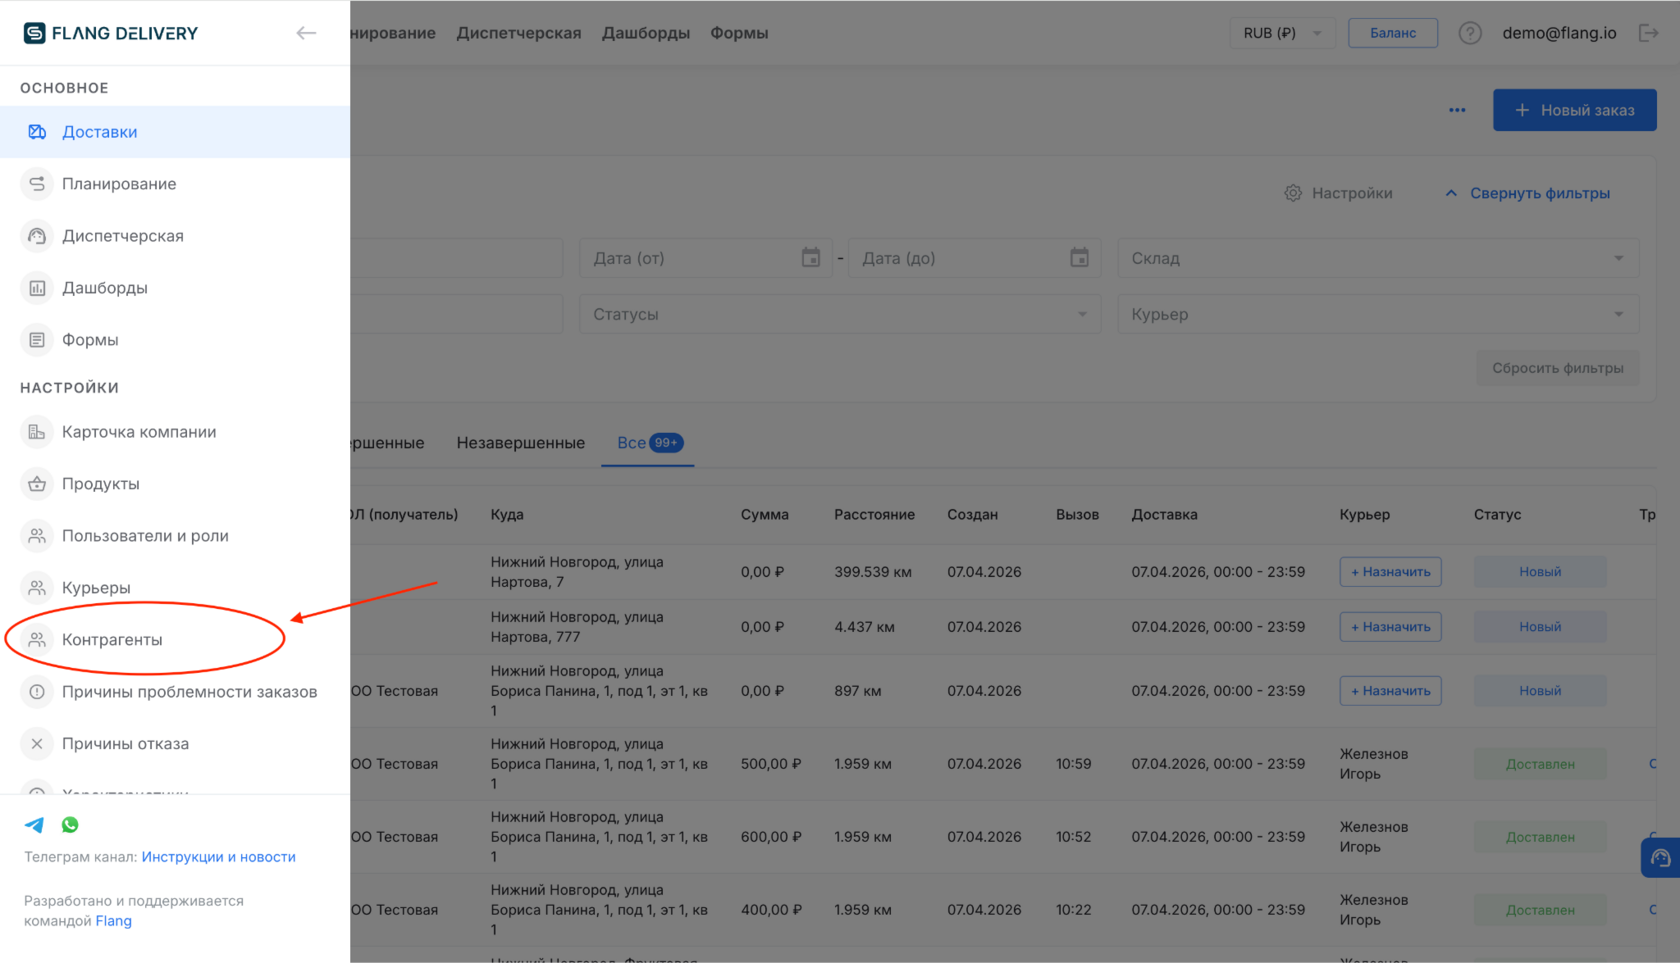Open Формы in the top navigation
Image resolution: width=1680 pixels, height=963 pixels.
739,33
